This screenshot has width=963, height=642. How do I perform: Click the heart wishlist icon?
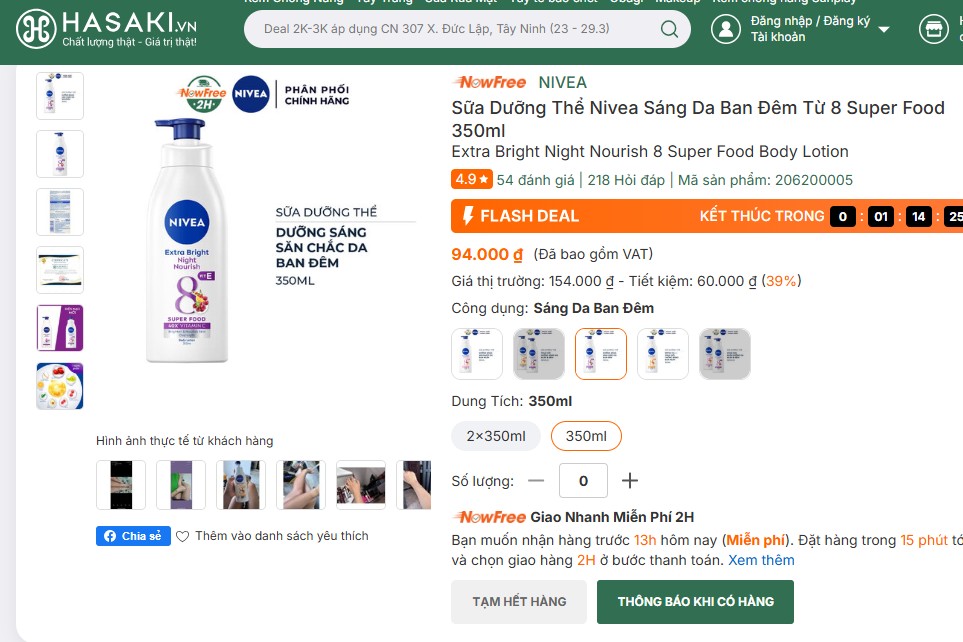point(181,536)
